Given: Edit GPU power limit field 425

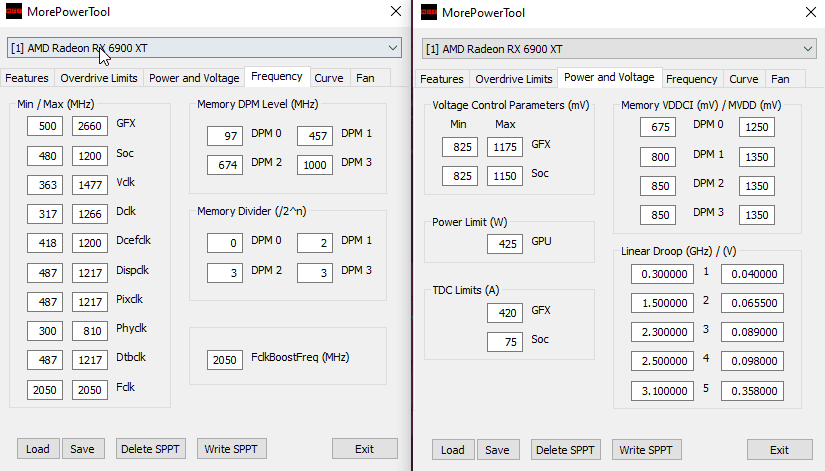Looking at the screenshot, I should coord(505,244).
